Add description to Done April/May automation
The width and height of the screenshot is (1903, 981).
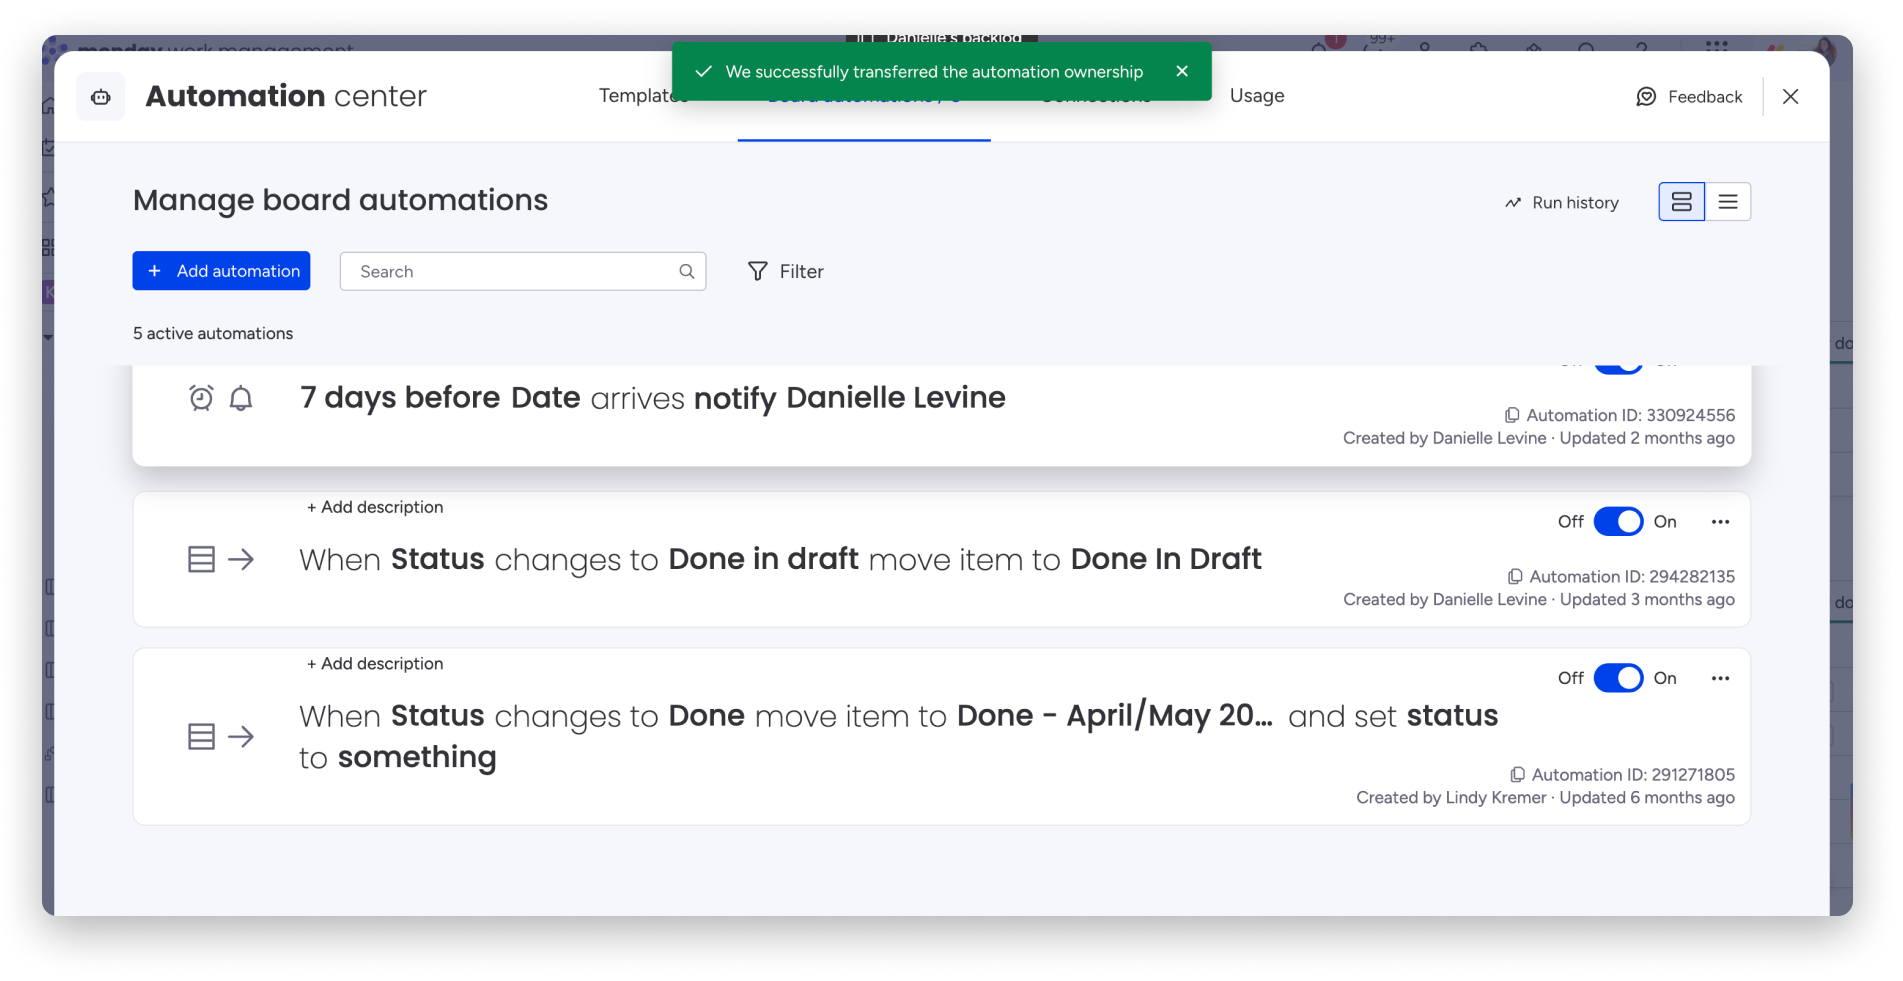pyautogui.click(x=375, y=664)
